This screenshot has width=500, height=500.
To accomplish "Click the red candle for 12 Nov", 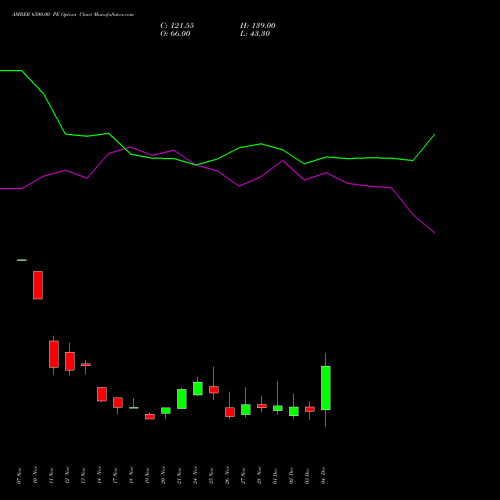I will (70, 361).
